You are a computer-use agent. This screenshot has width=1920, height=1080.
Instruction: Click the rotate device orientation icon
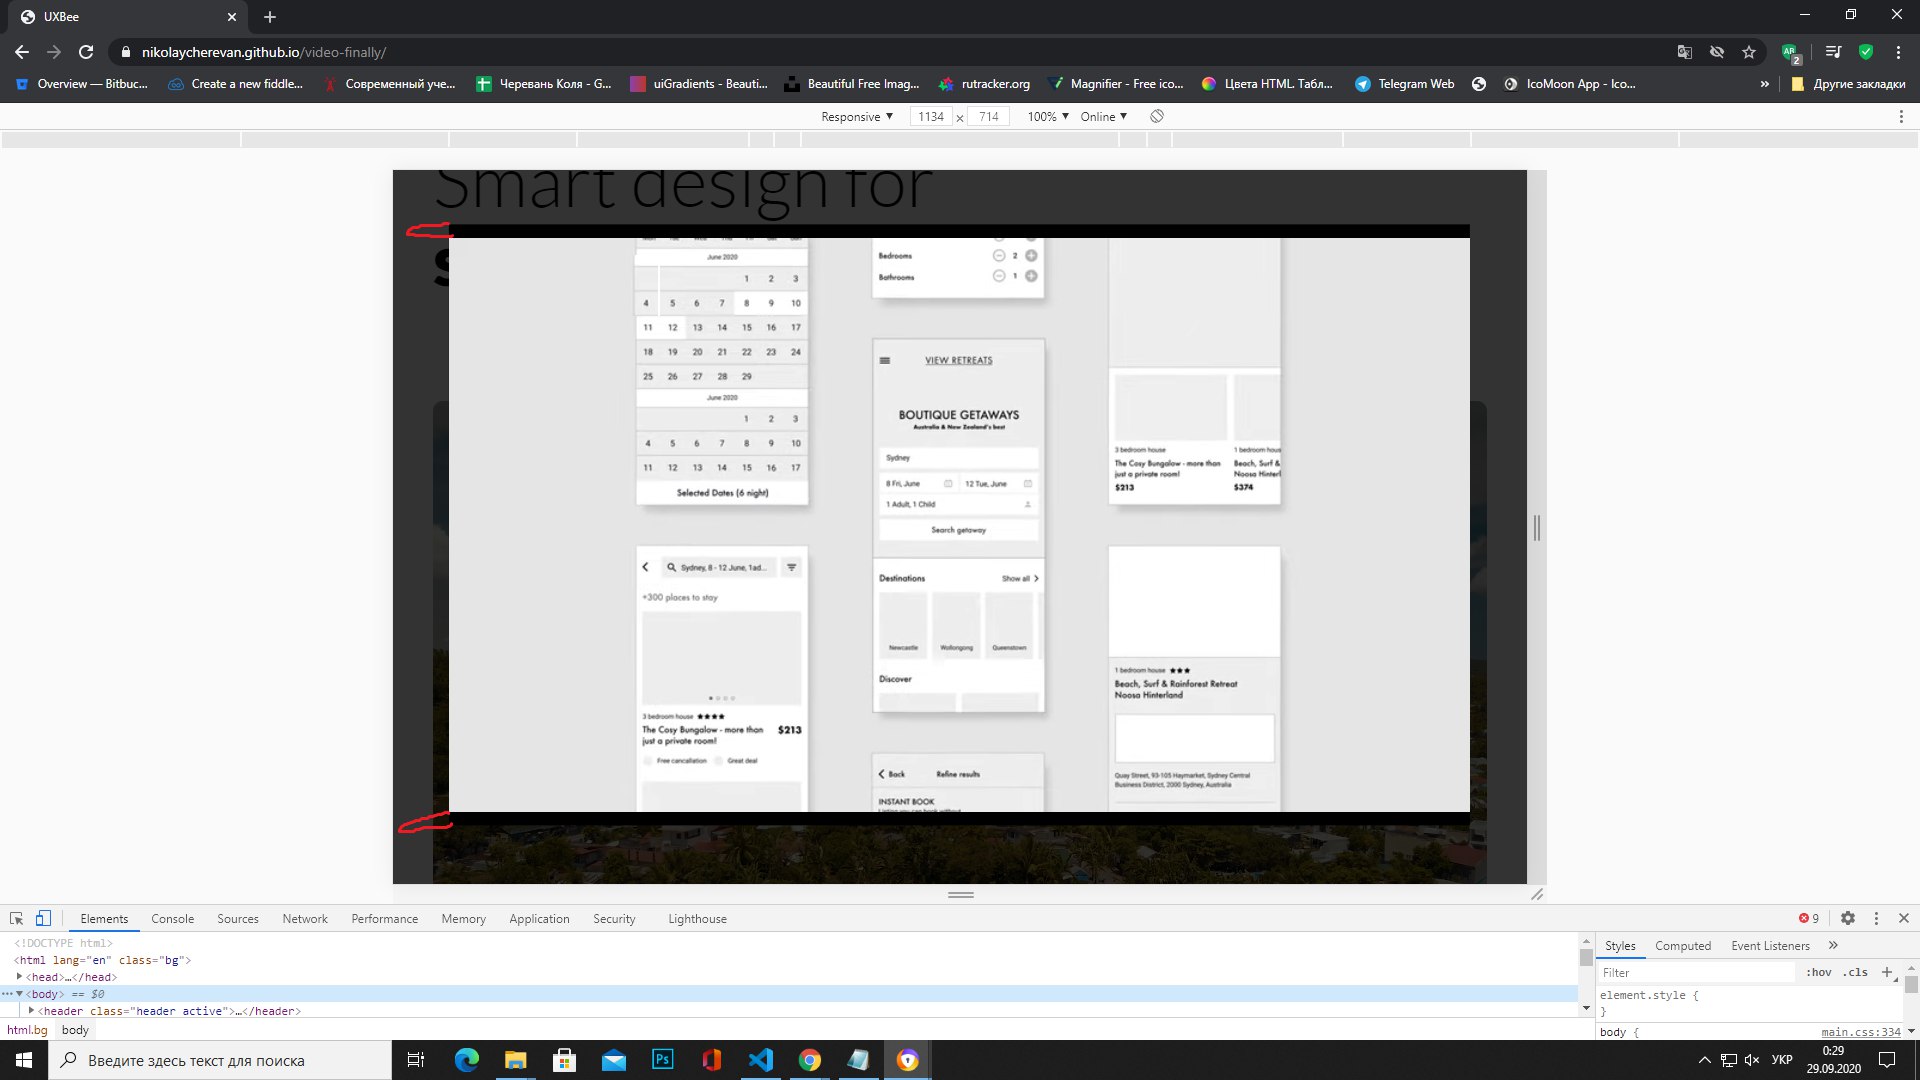point(1157,117)
